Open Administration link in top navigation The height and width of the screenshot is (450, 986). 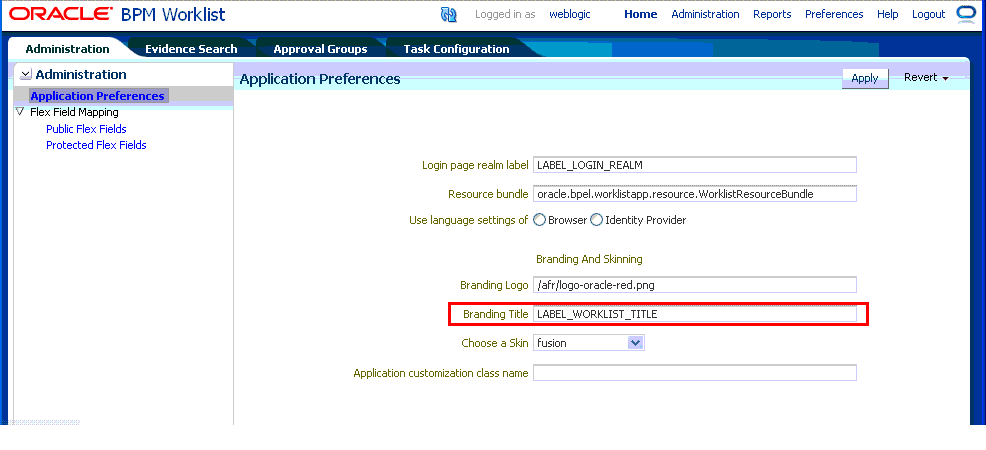click(705, 14)
